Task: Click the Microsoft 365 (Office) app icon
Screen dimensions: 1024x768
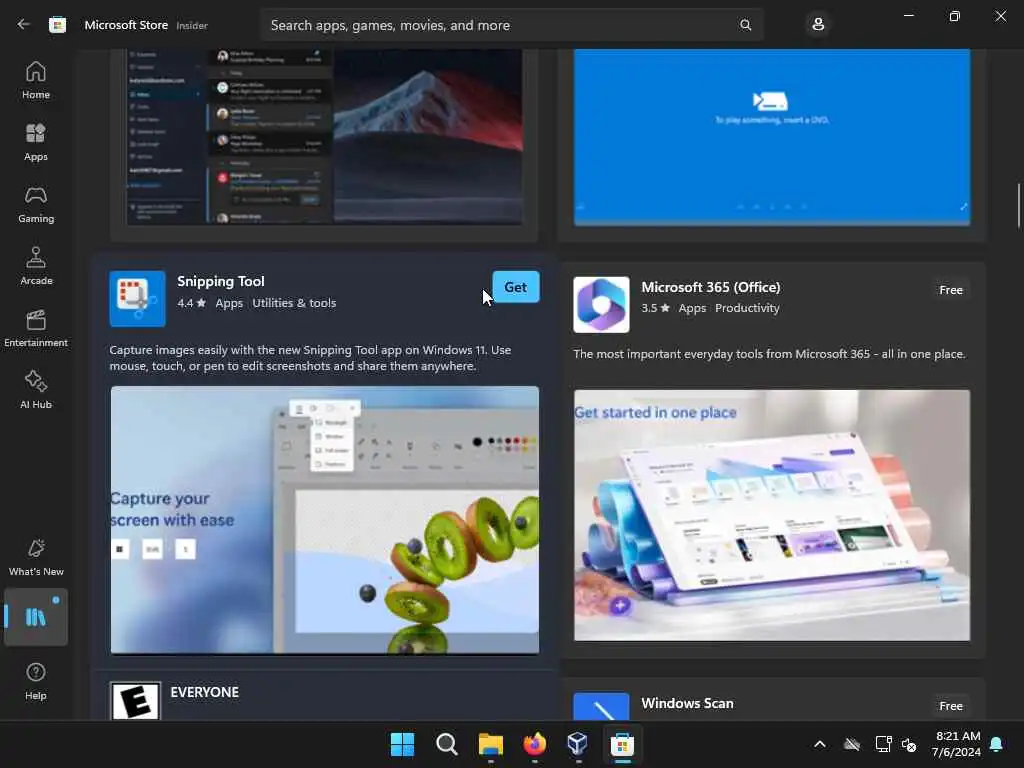Action: click(x=601, y=304)
